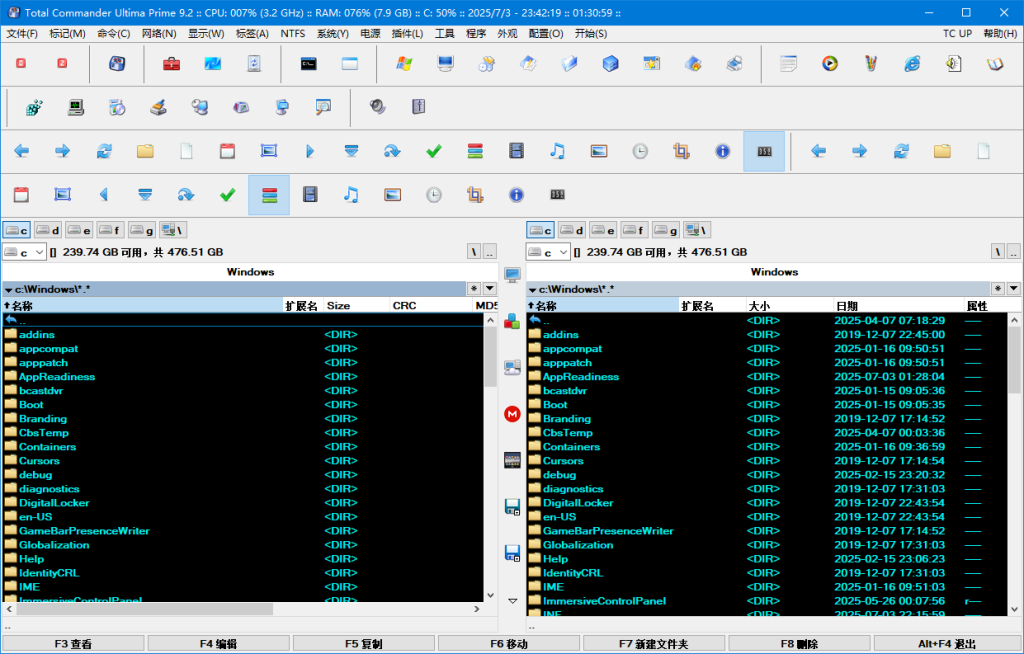The width and height of the screenshot is (1024, 654).
Task: Launch the command prompt icon
Action: pos(309,63)
